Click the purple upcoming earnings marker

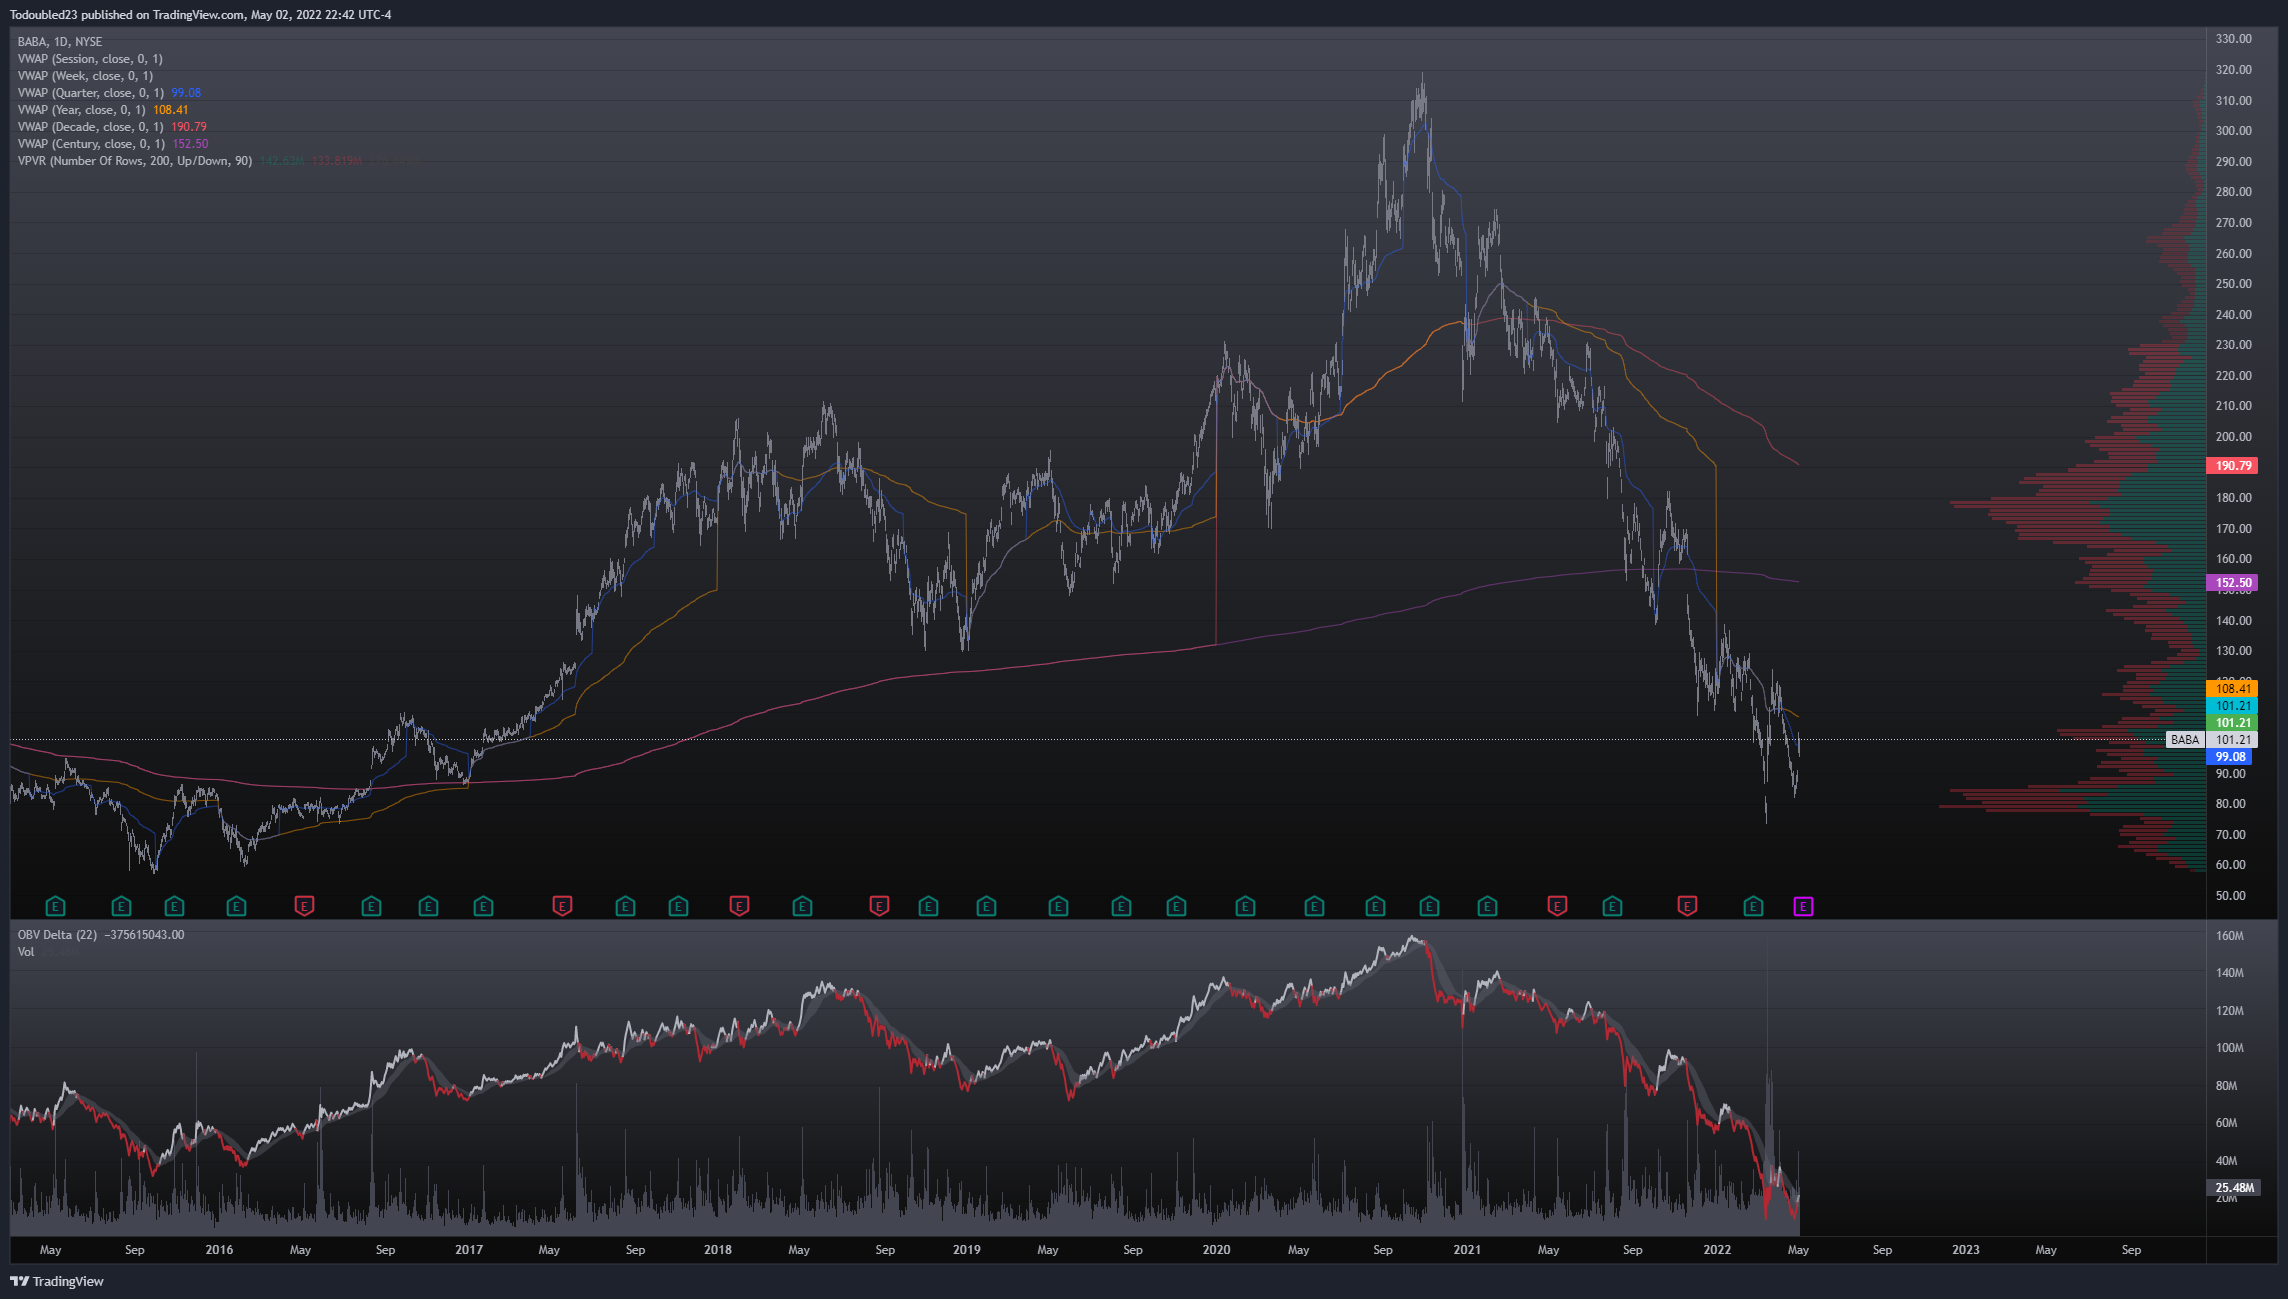1803,906
